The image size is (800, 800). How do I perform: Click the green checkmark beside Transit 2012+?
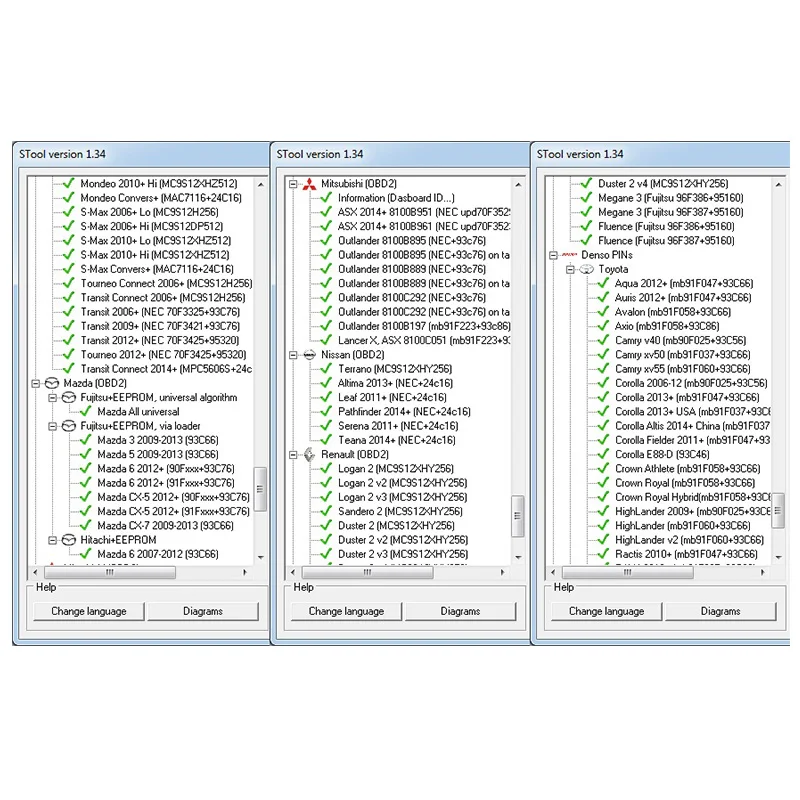click(69, 339)
